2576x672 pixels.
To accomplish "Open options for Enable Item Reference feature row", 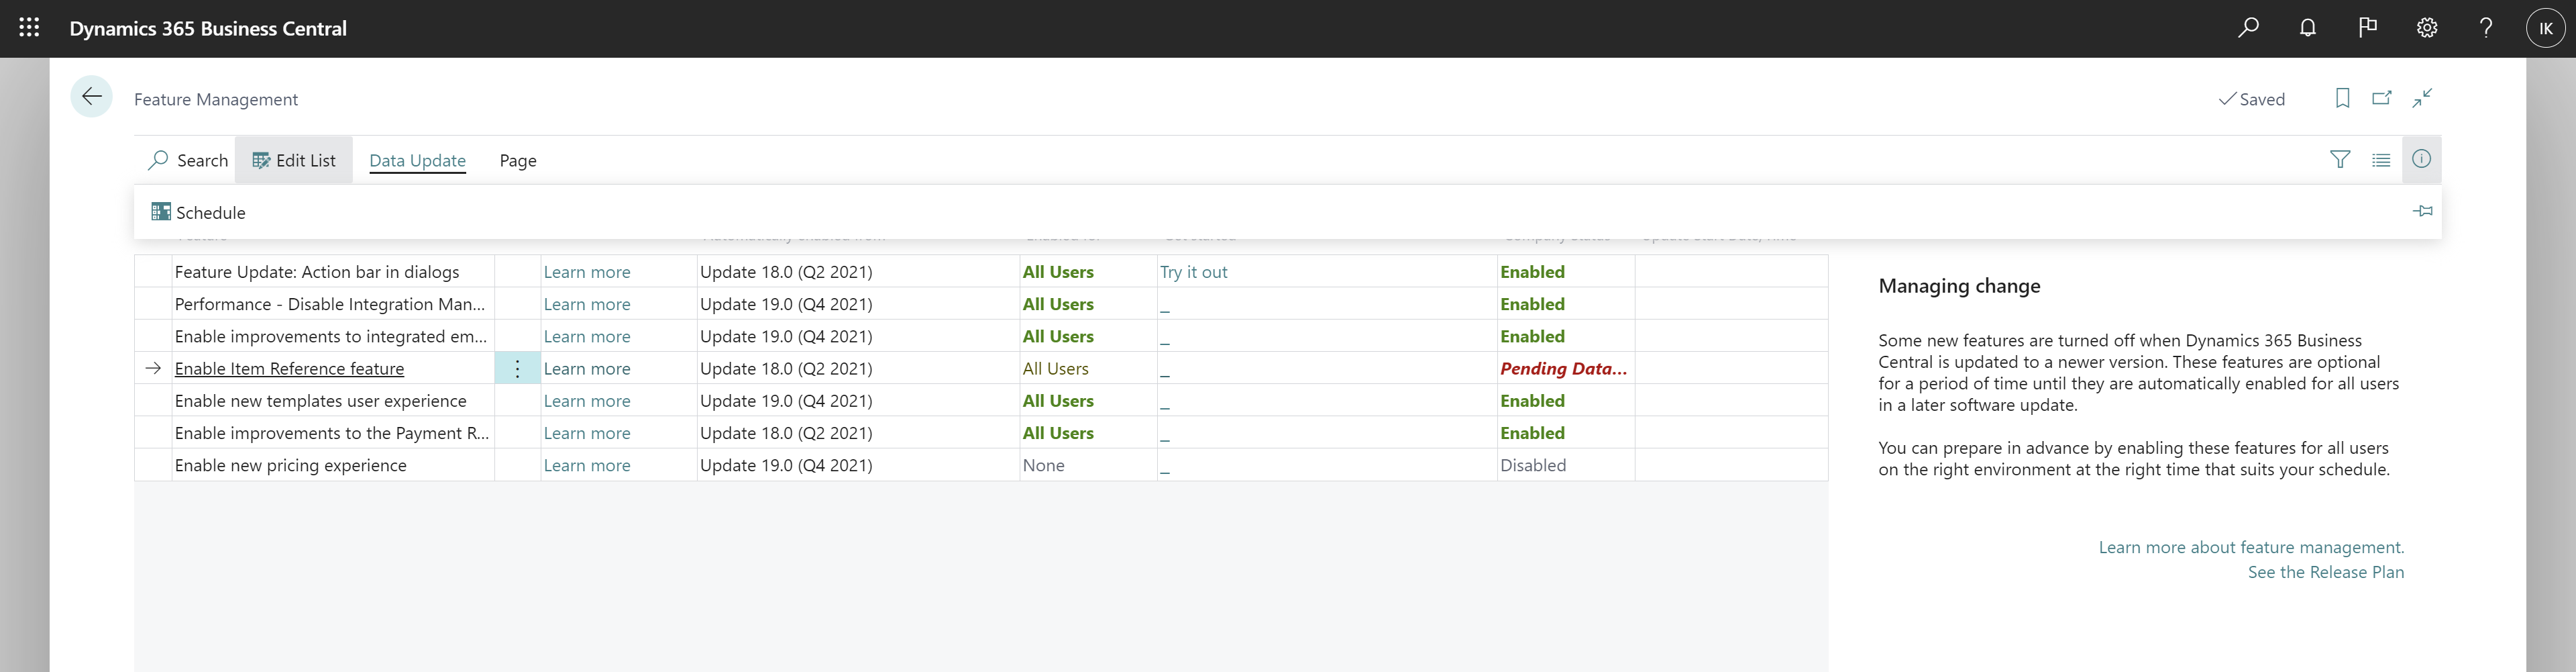I will click(517, 368).
